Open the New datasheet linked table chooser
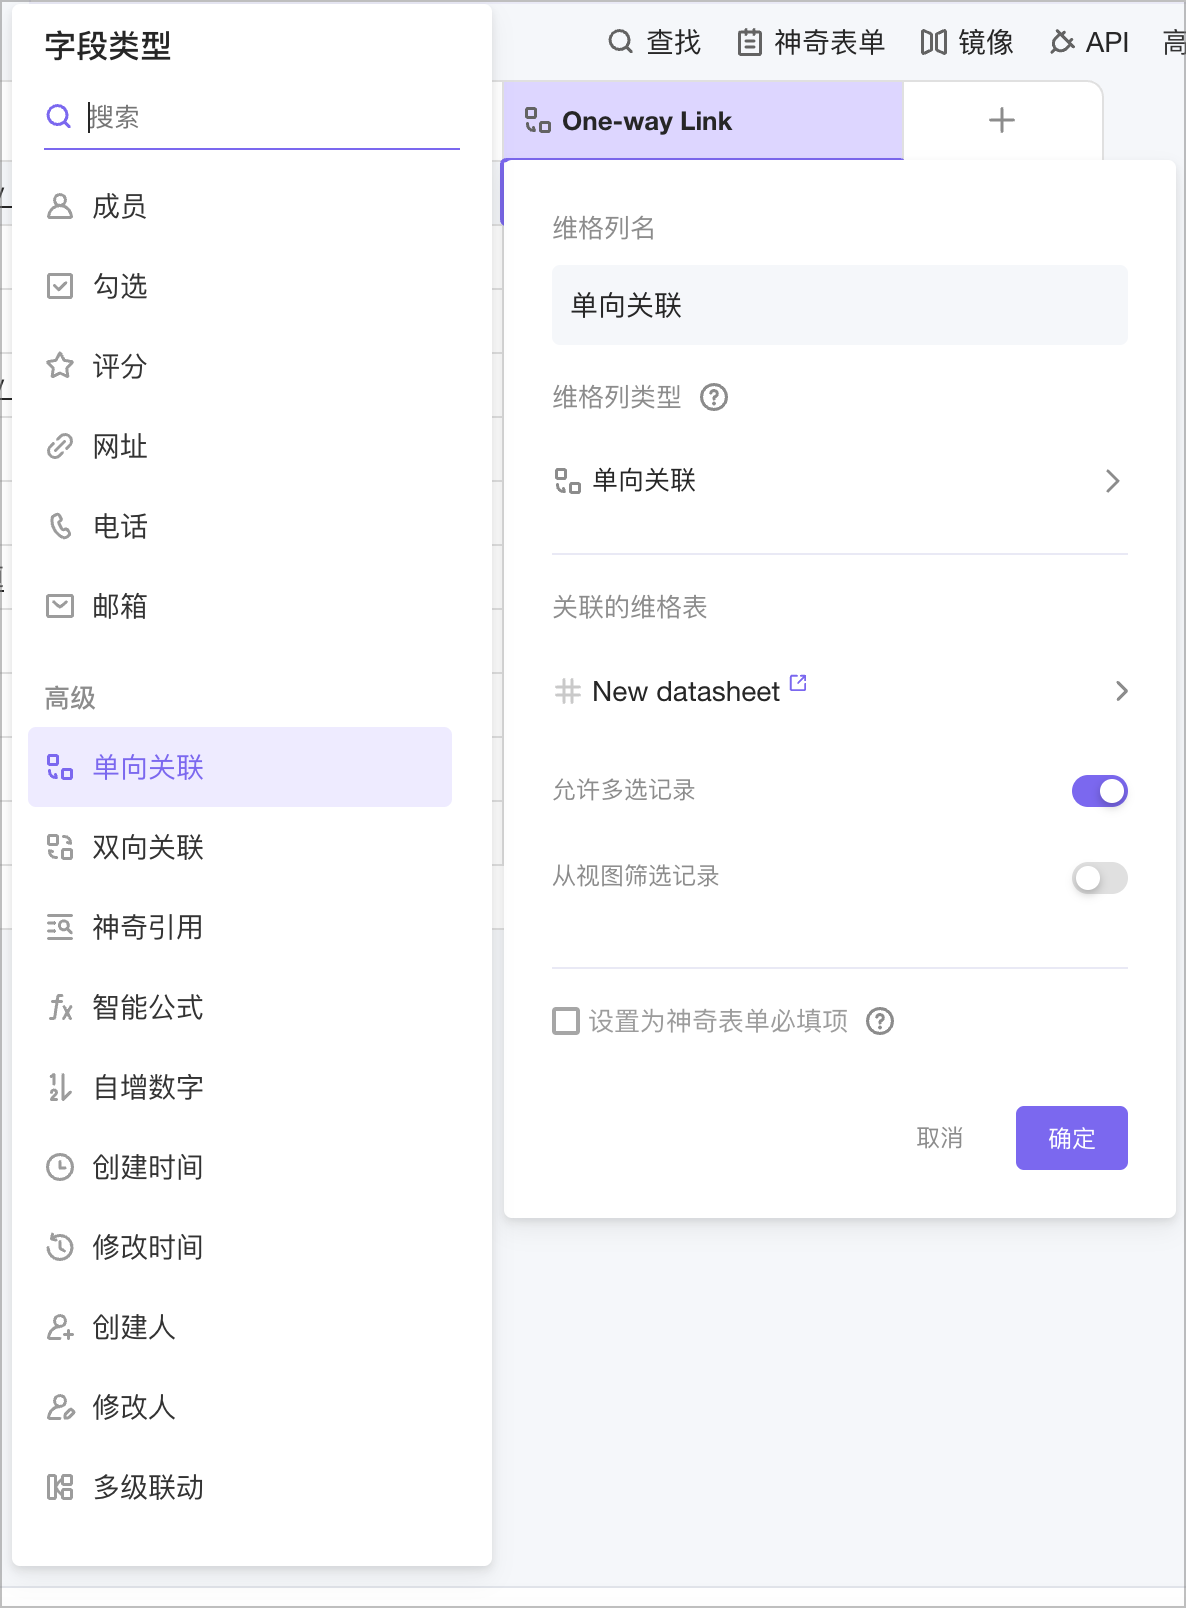This screenshot has width=1186, height=1608. [x=838, y=691]
